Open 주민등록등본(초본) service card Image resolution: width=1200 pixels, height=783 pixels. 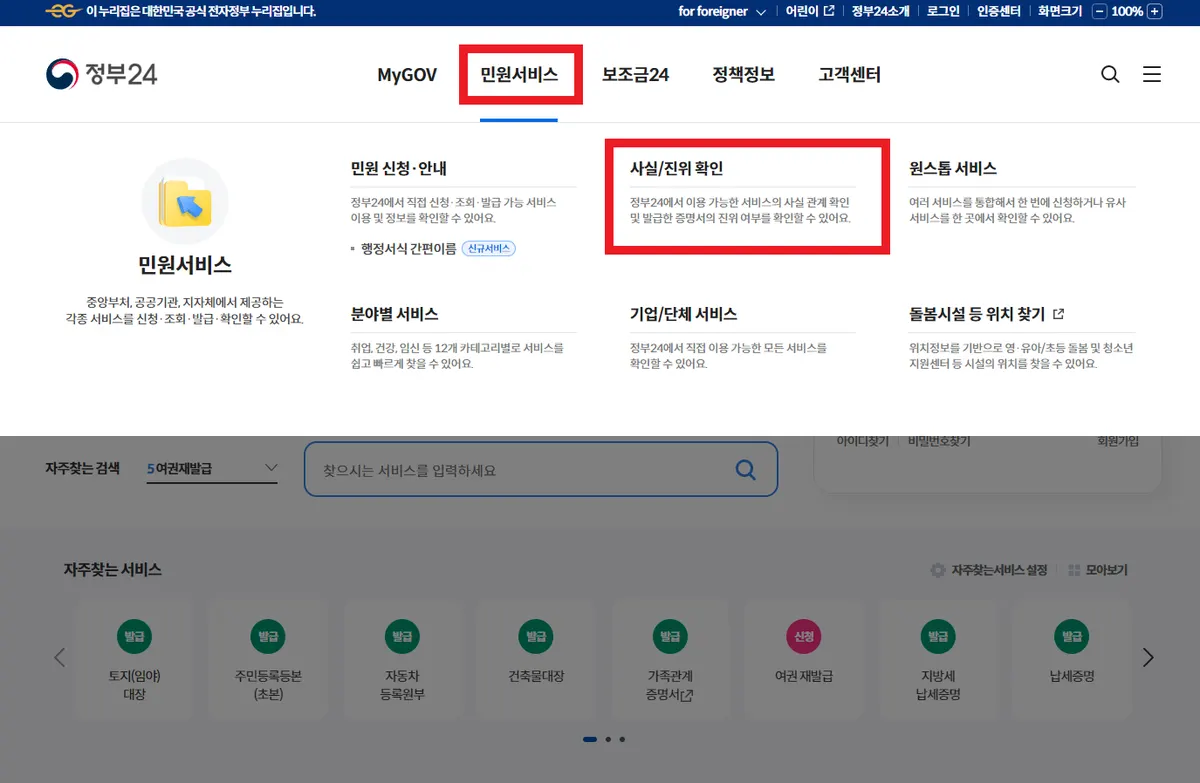[268, 659]
